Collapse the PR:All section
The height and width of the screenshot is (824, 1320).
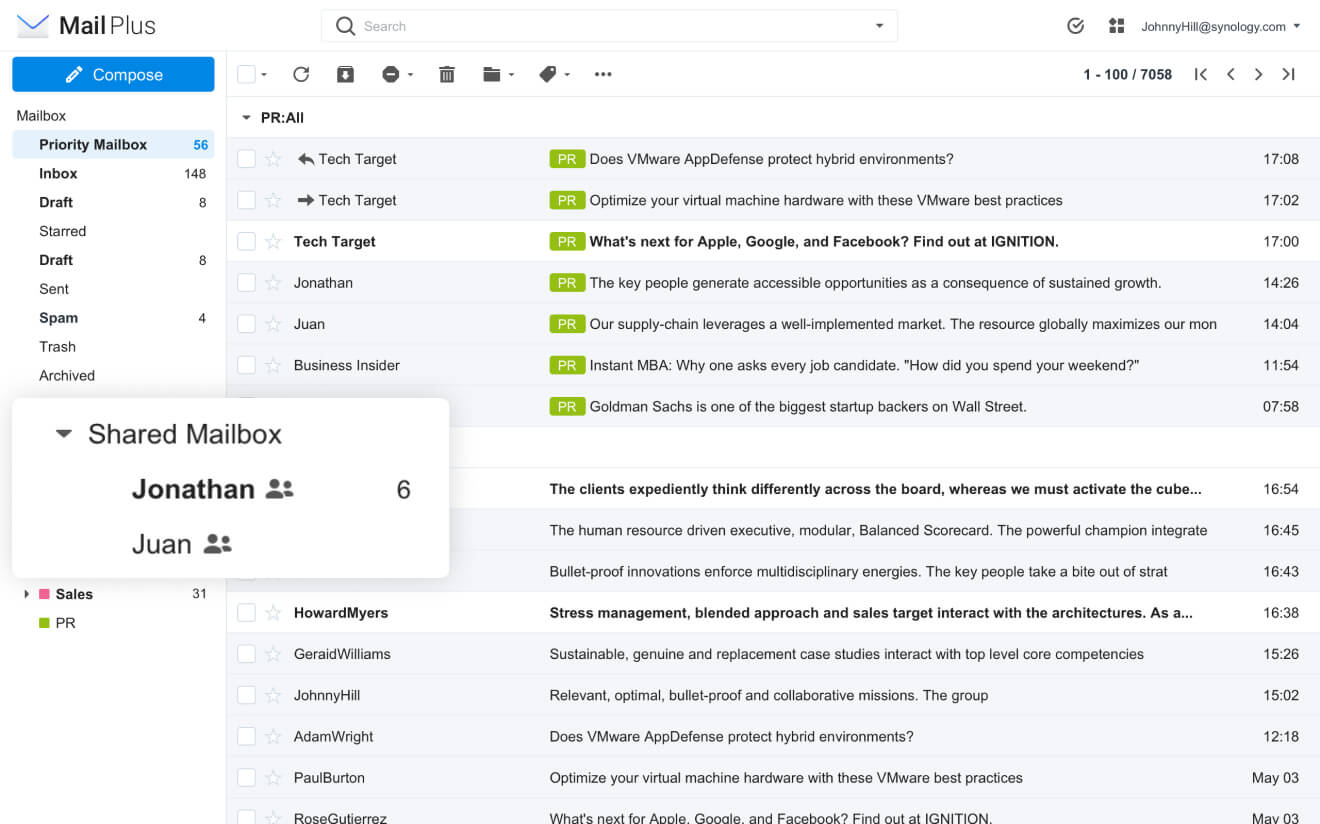[x=246, y=118]
